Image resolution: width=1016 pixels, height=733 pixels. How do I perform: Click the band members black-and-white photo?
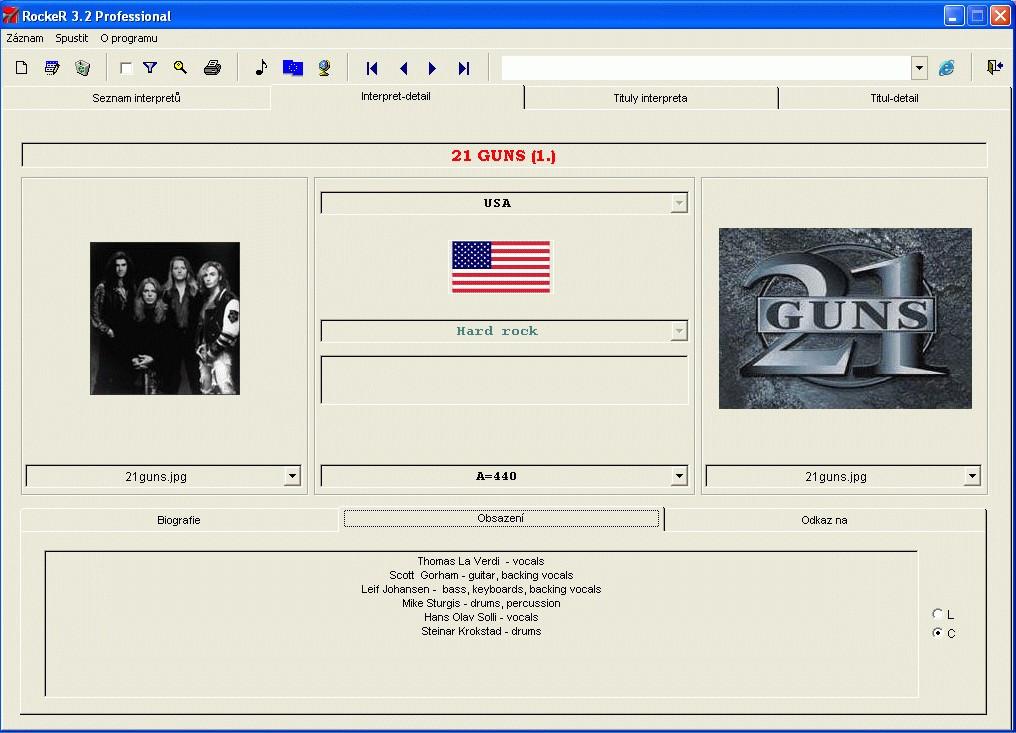point(165,318)
